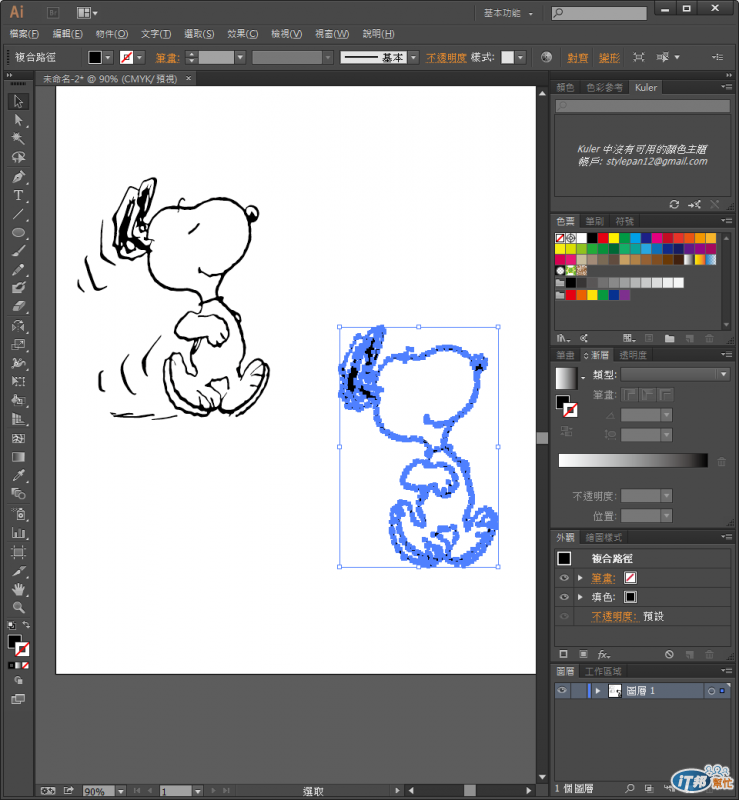Click the 不透明度 link in appearance panel
The height and width of the screenshot is (800, 739).
pyautogui.click(x=614, y=616)
